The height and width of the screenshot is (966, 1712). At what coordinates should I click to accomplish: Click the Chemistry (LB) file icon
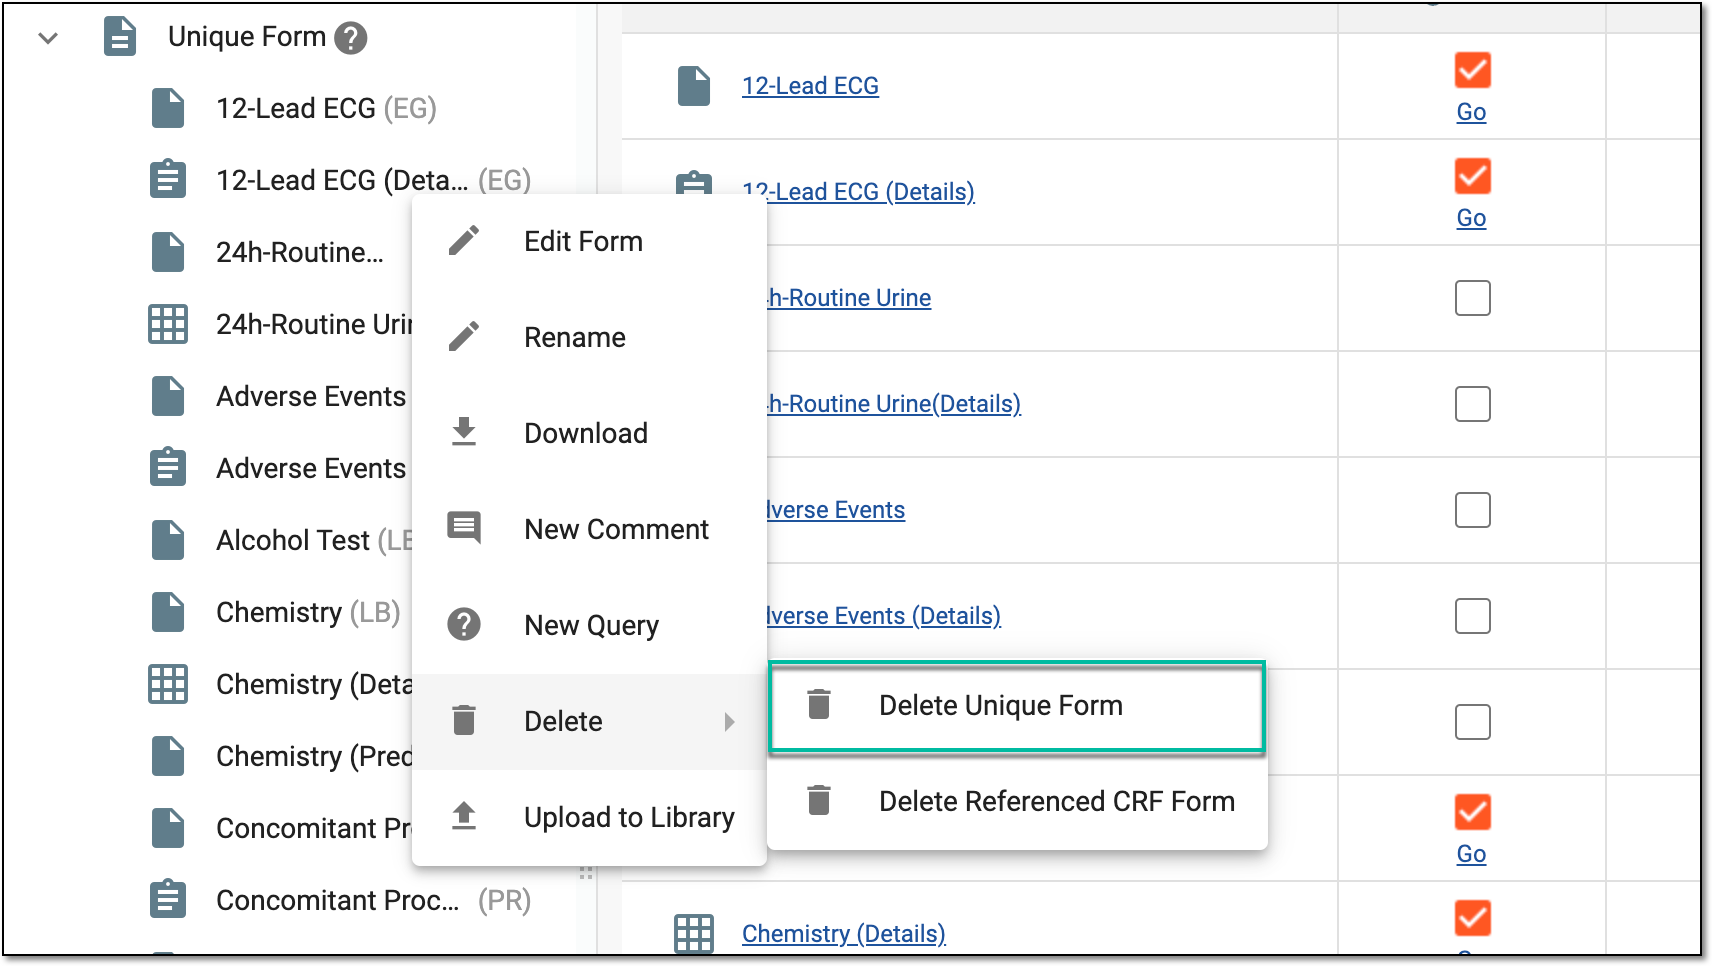click(x=168, y=612)
